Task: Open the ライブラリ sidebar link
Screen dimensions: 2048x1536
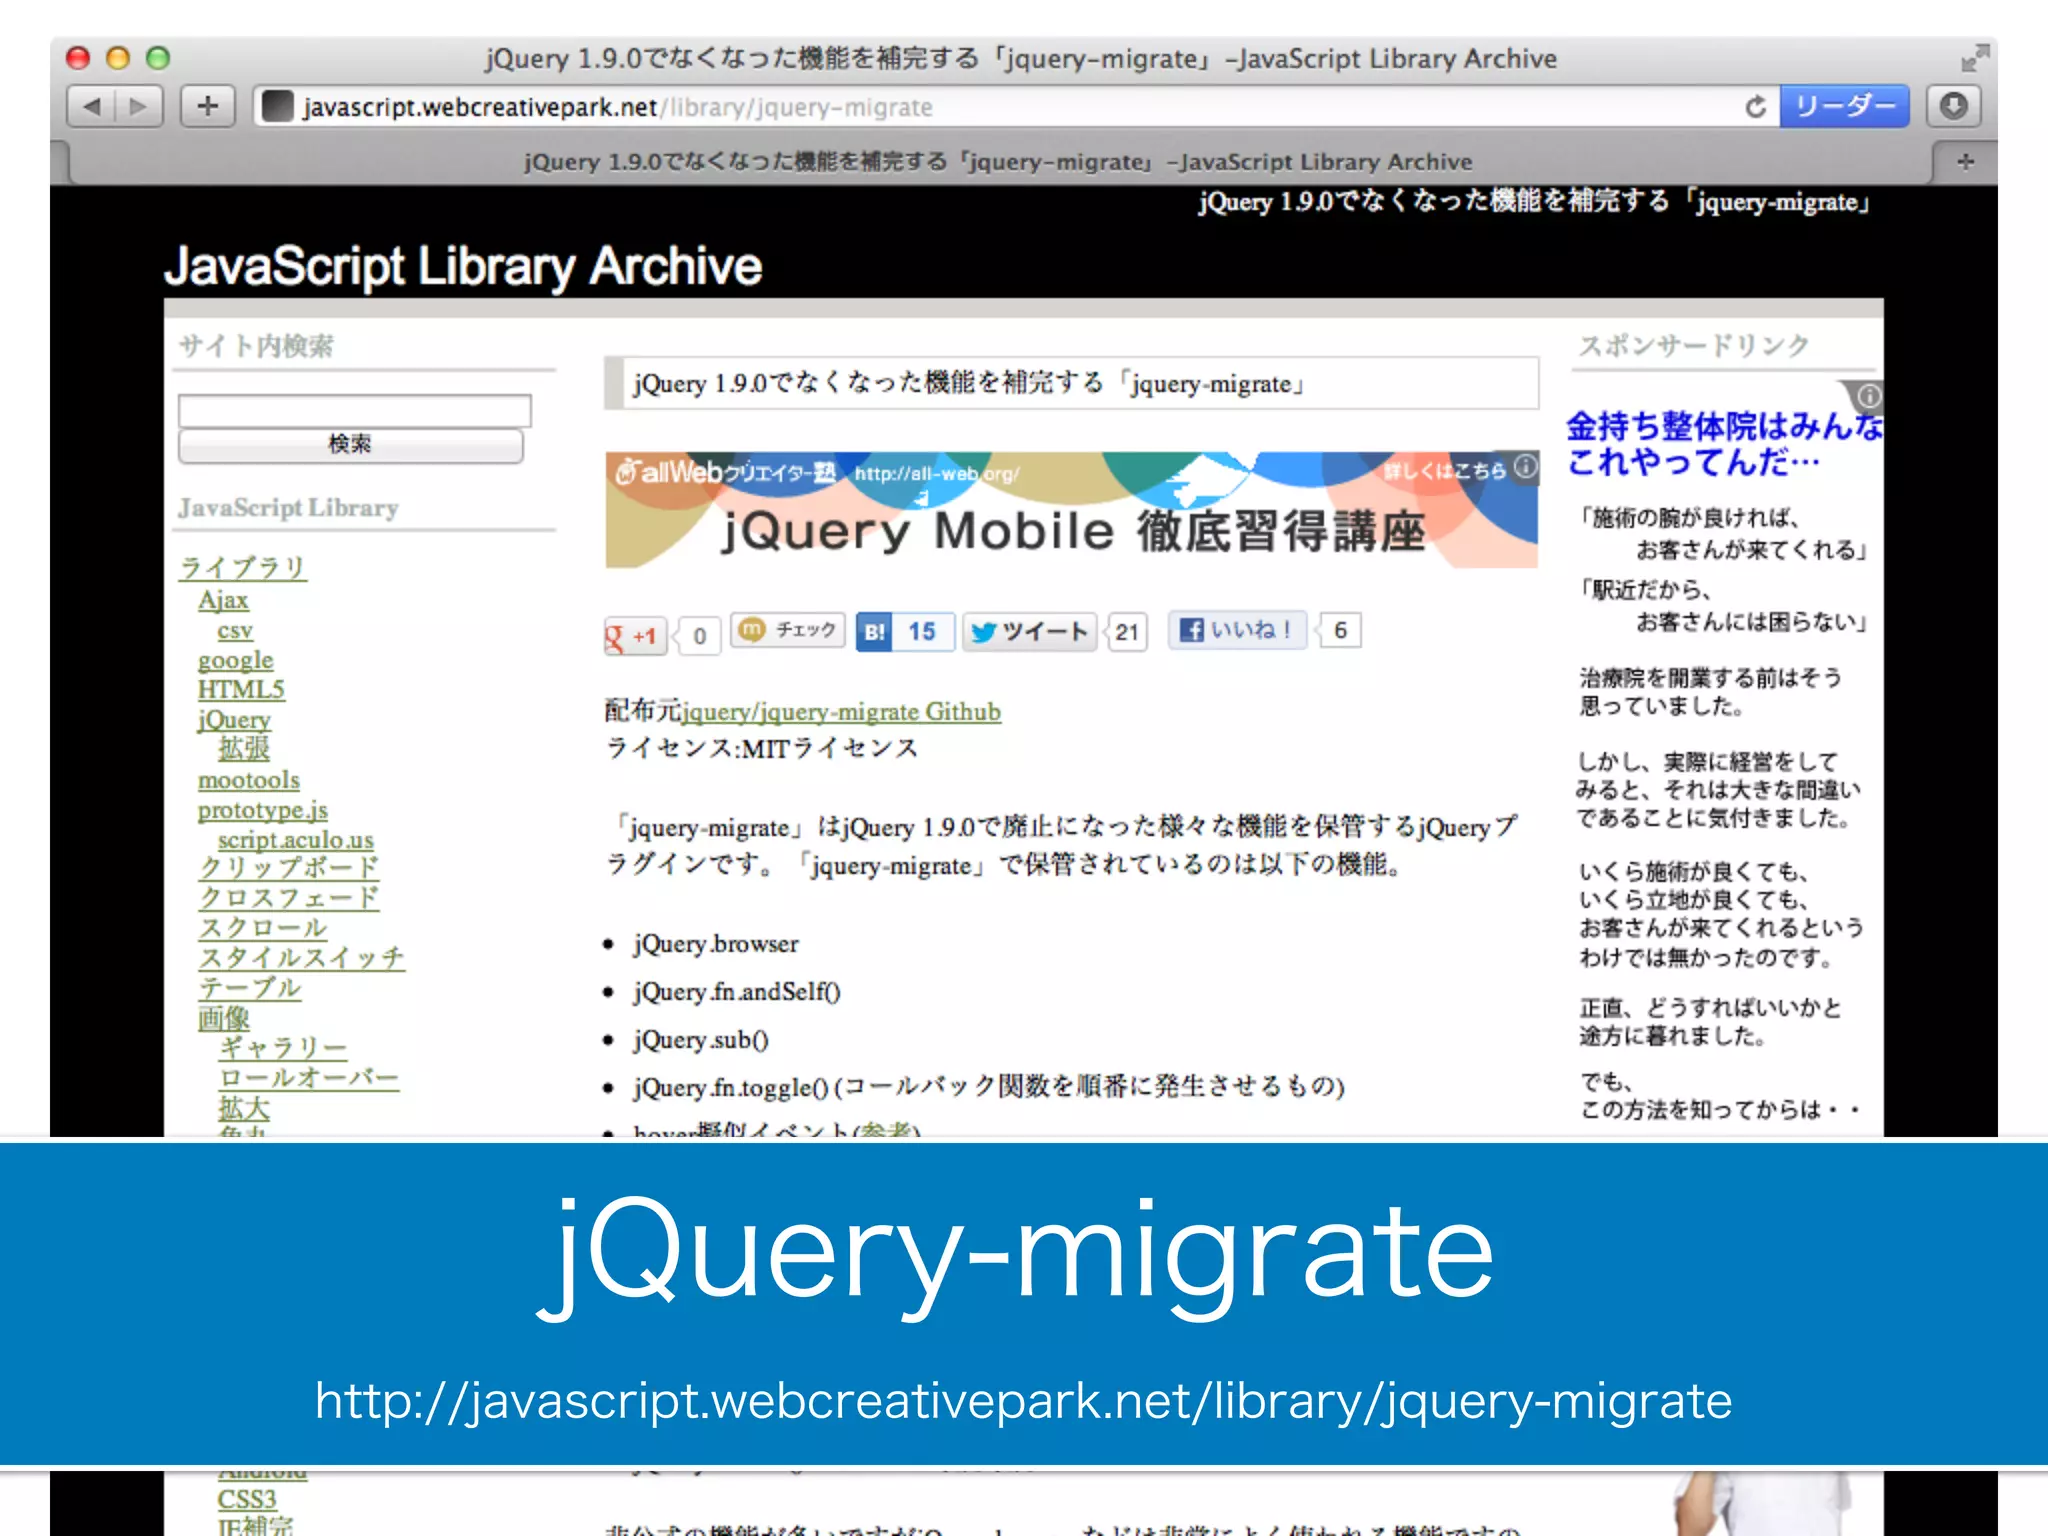Action: 243,567
